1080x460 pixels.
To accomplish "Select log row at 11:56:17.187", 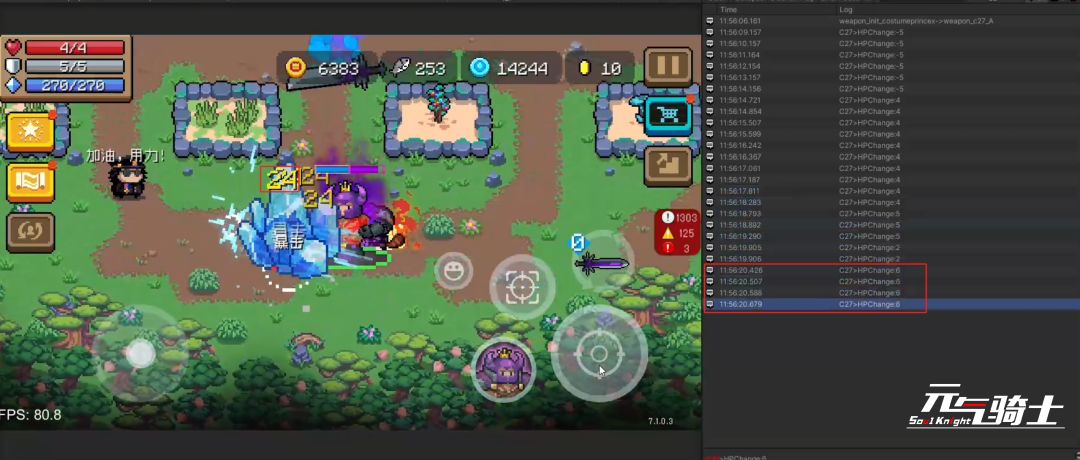I will pos(893,180).
